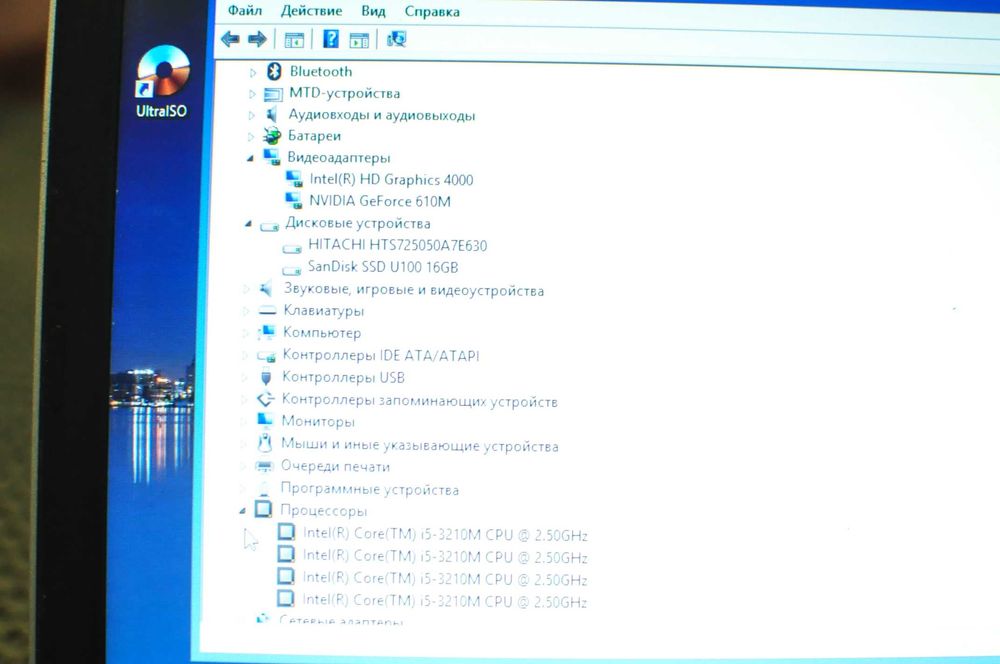This screenshot has height=664, width=1000.
Task: Click the Мониторы category icon
Action: (265, 420)
